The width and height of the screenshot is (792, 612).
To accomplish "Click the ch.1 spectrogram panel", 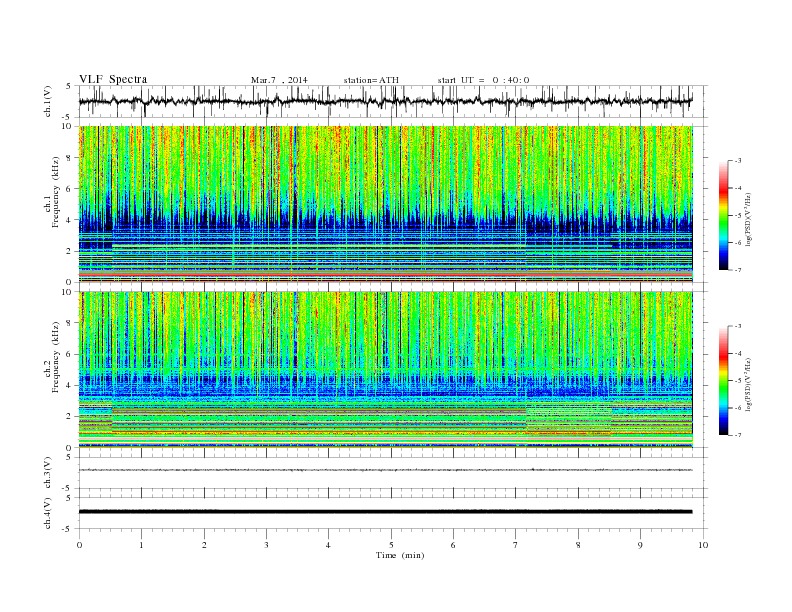I will tap(385, 204).
